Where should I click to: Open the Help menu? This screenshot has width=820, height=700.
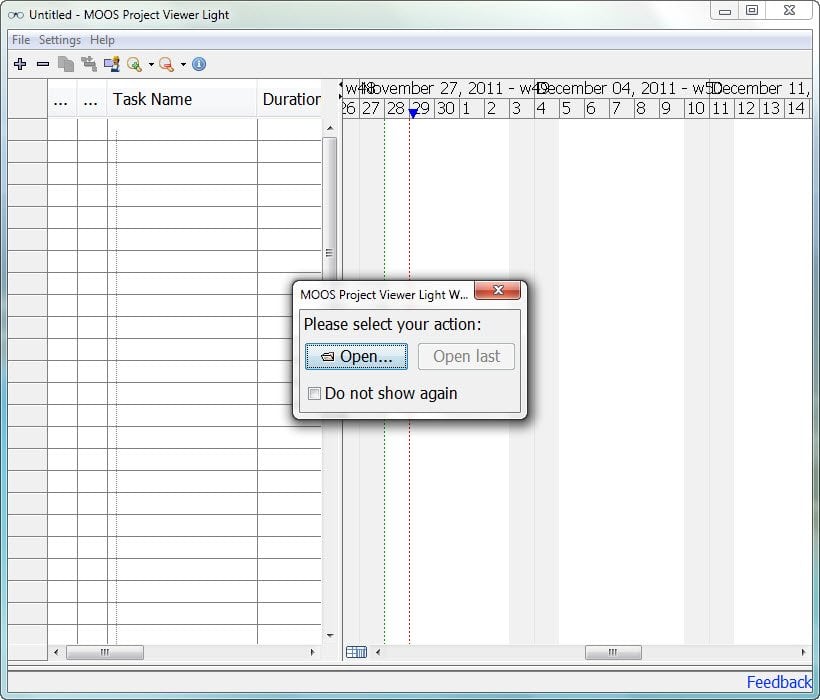coord(102,40)
